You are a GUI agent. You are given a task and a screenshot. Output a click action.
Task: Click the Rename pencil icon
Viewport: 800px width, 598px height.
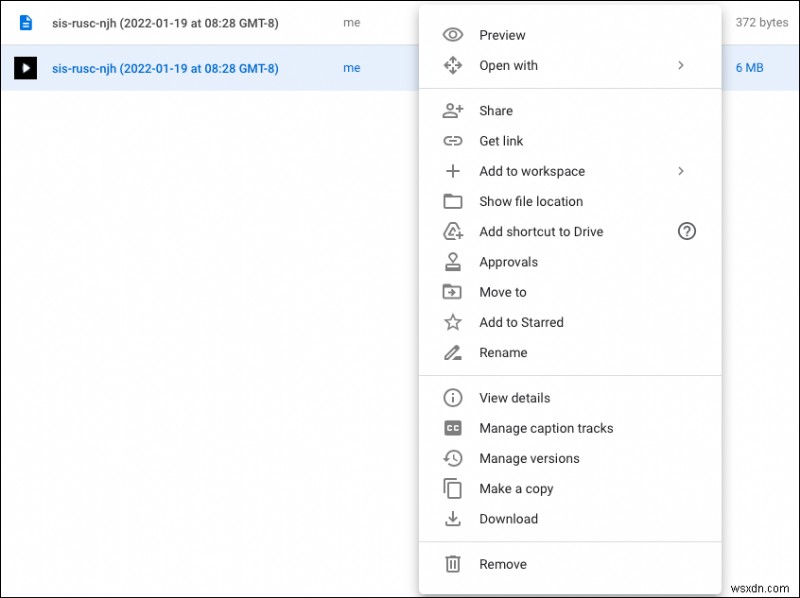[x=453, y=353]
